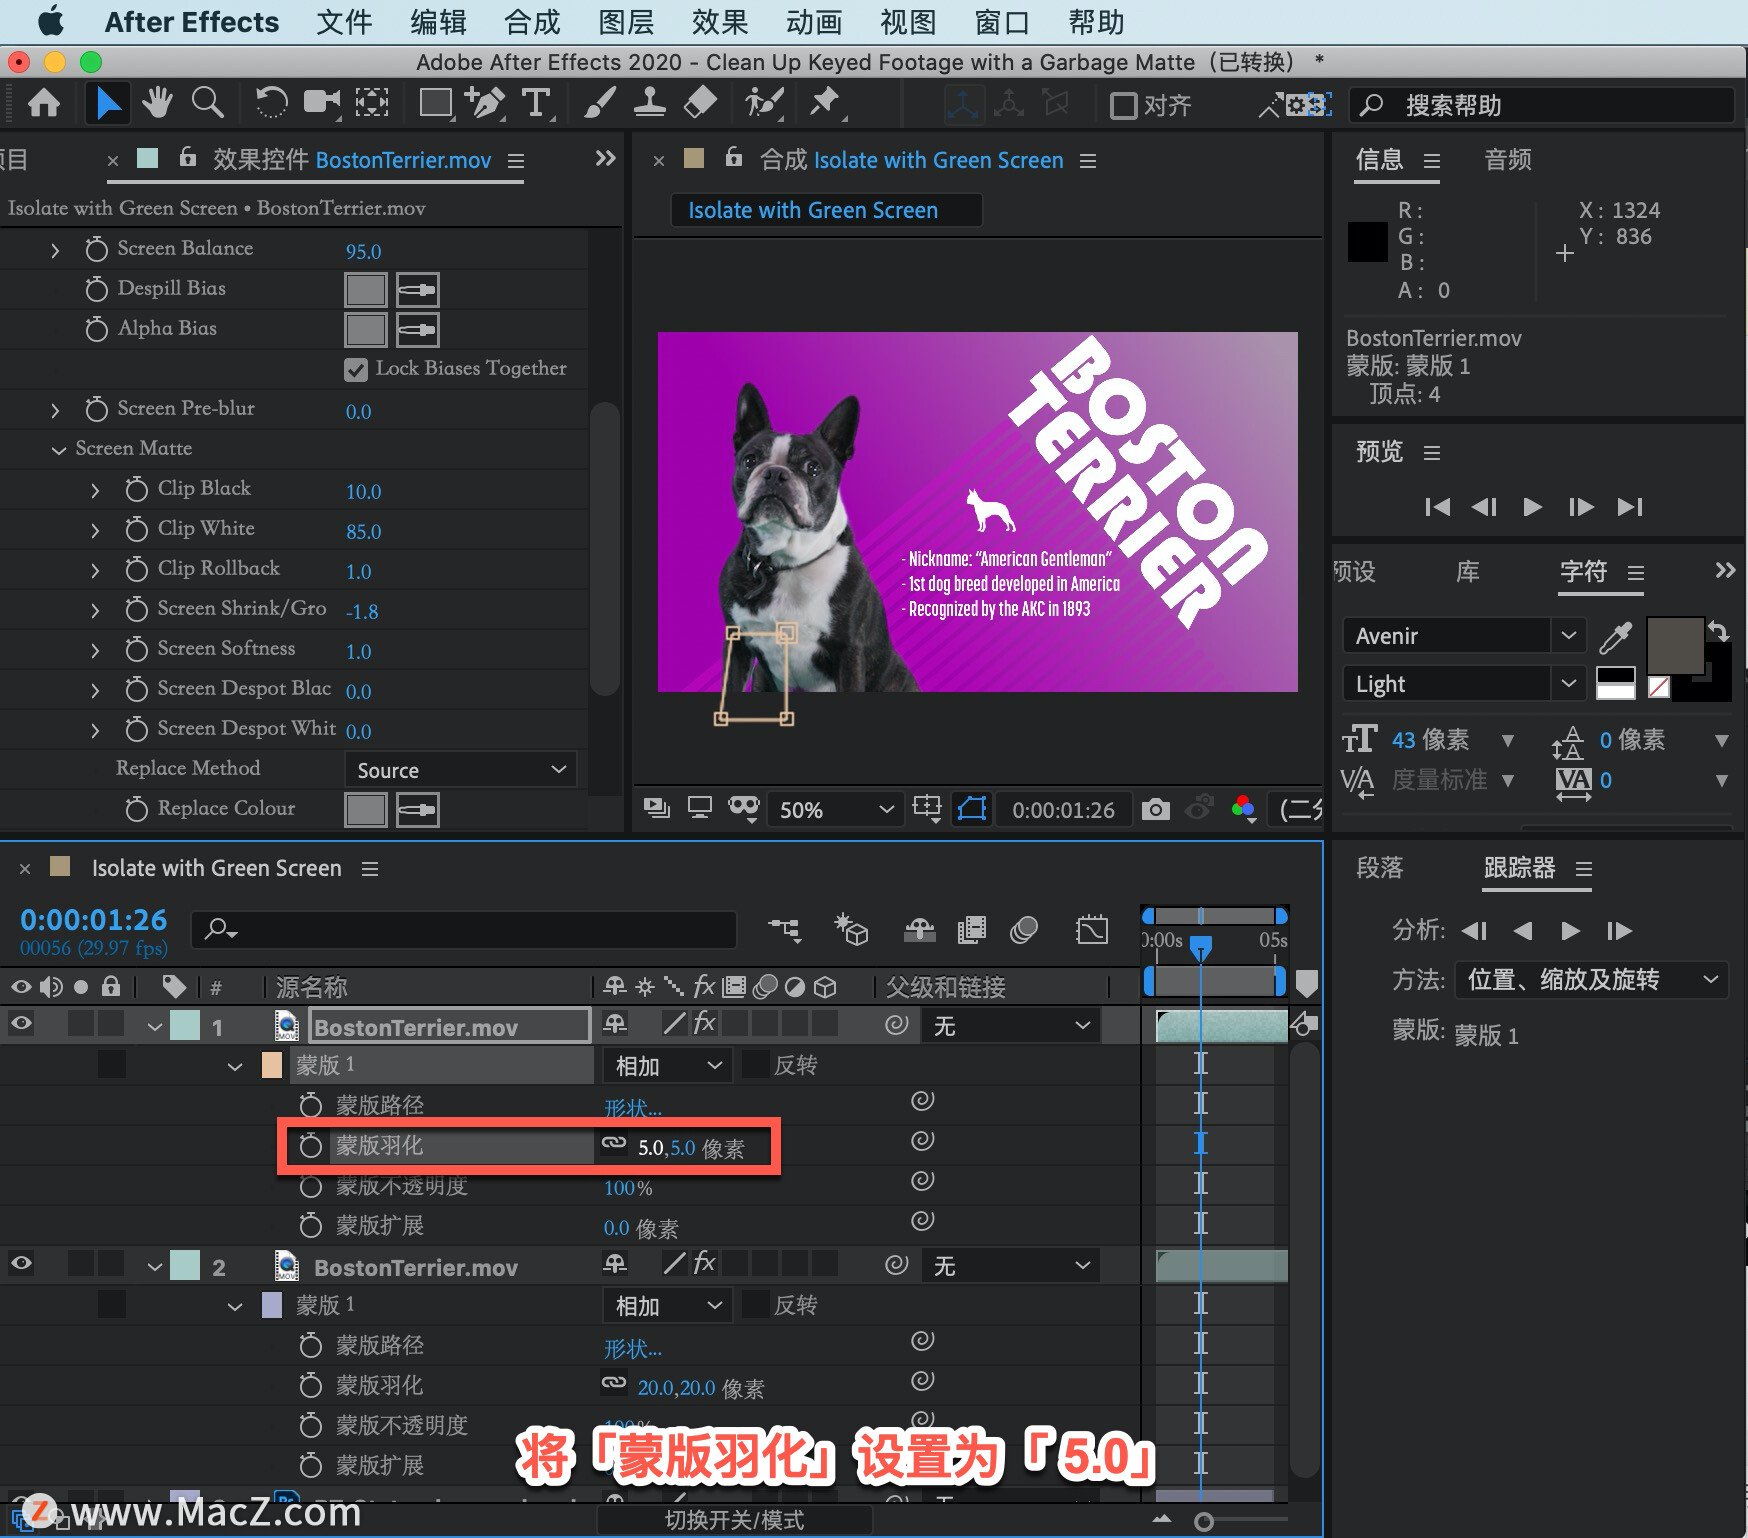Click 形状... link for layer 1 mask path
This screenshot has width=1748, height=1538.
click(633, 1108)
